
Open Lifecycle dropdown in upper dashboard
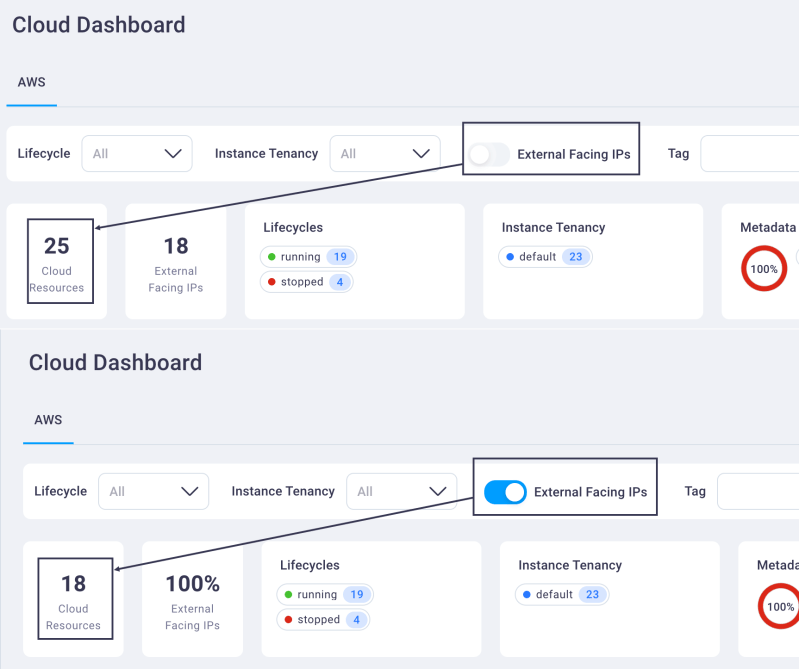click(137, 153)
